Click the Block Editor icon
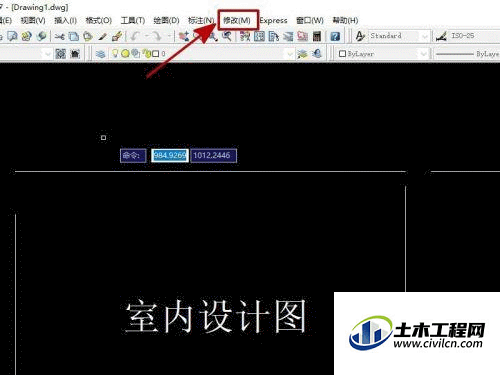This screenshot has width=500, height=375. (x=117, y=36)
